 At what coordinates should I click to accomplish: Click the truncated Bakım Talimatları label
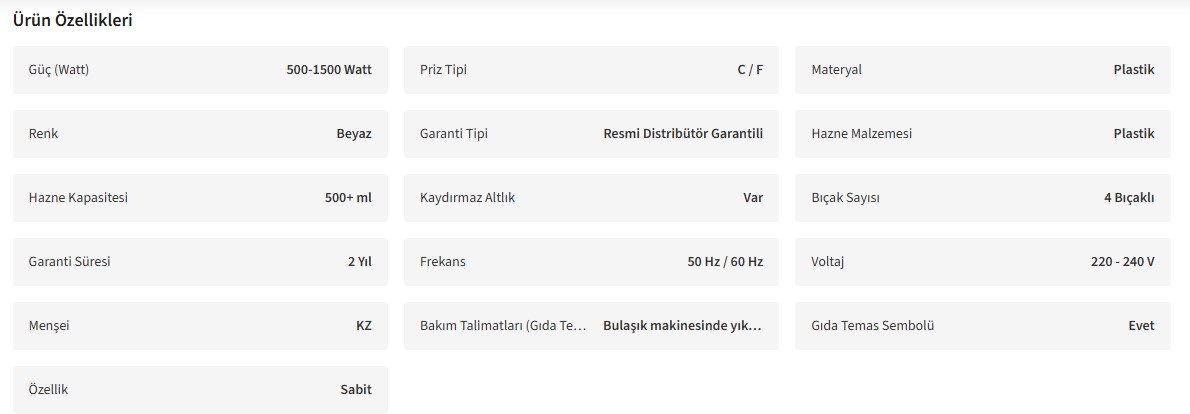503,326
